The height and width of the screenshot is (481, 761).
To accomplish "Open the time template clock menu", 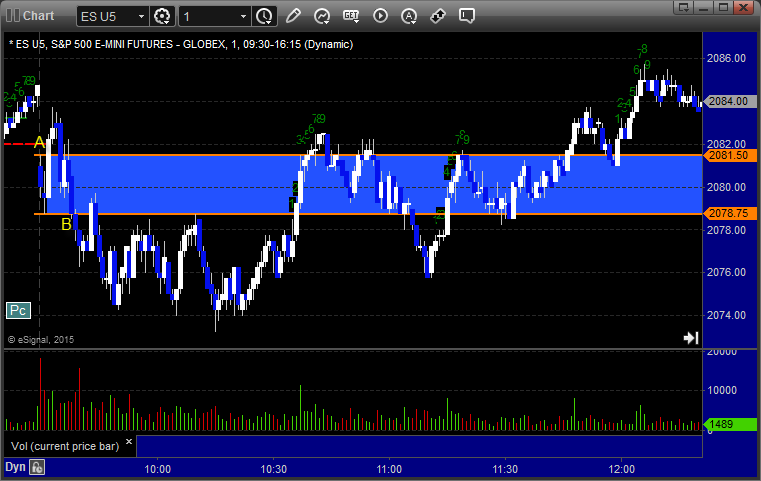I will [x=265, y=16].
